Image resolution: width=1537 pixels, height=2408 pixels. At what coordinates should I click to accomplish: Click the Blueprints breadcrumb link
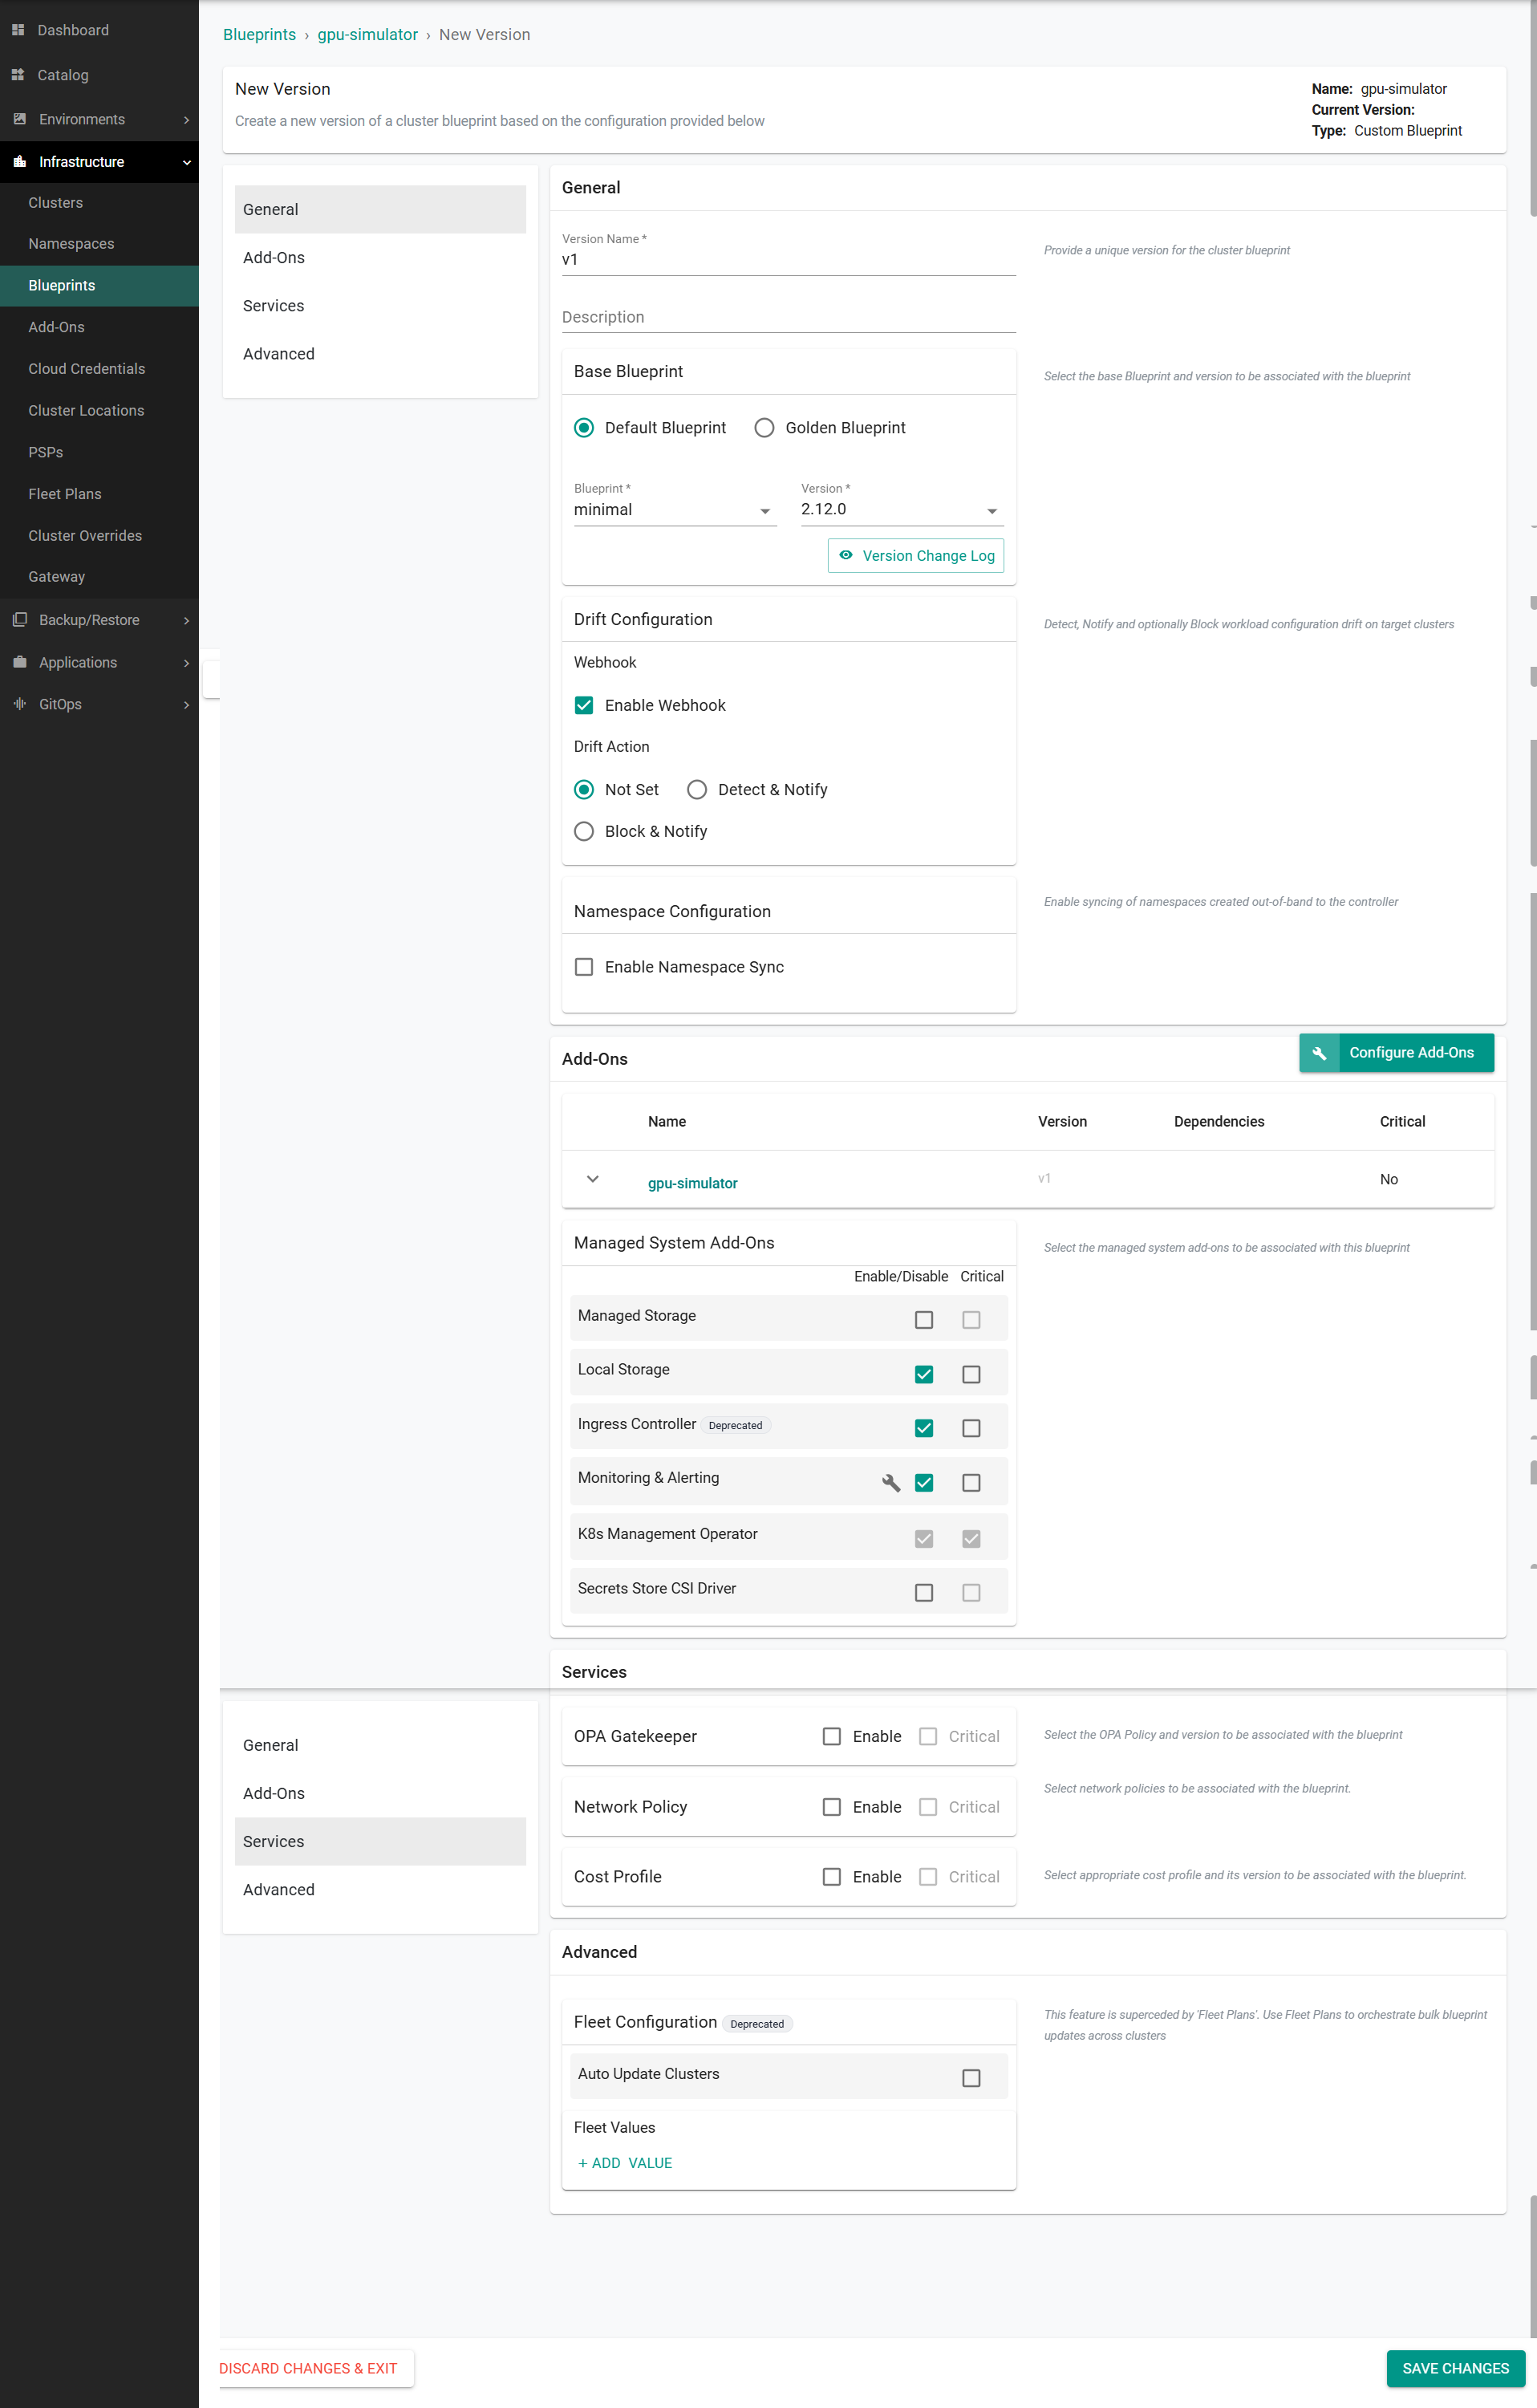click(259, 35)
